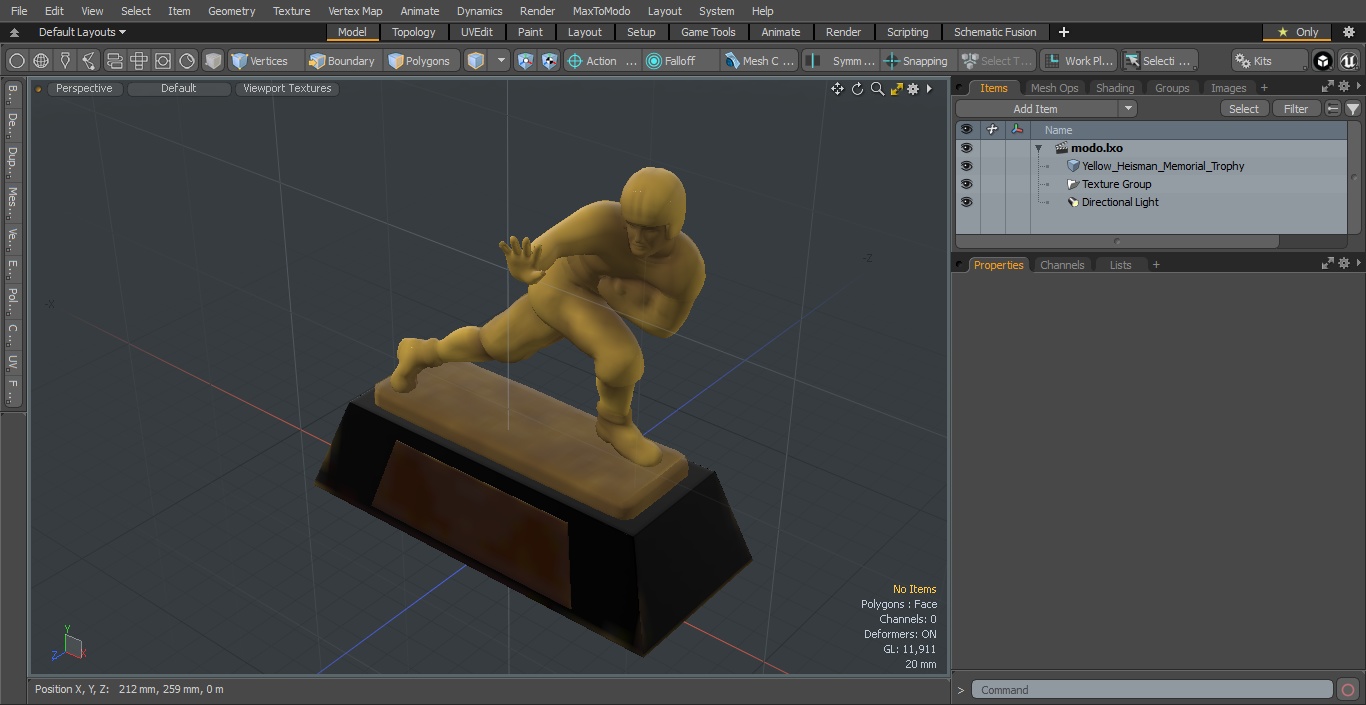Image resolution: width=1366 pixels, height=705 pixels.
Task: Switch to the Channels tab
Action: [1062, 265]
